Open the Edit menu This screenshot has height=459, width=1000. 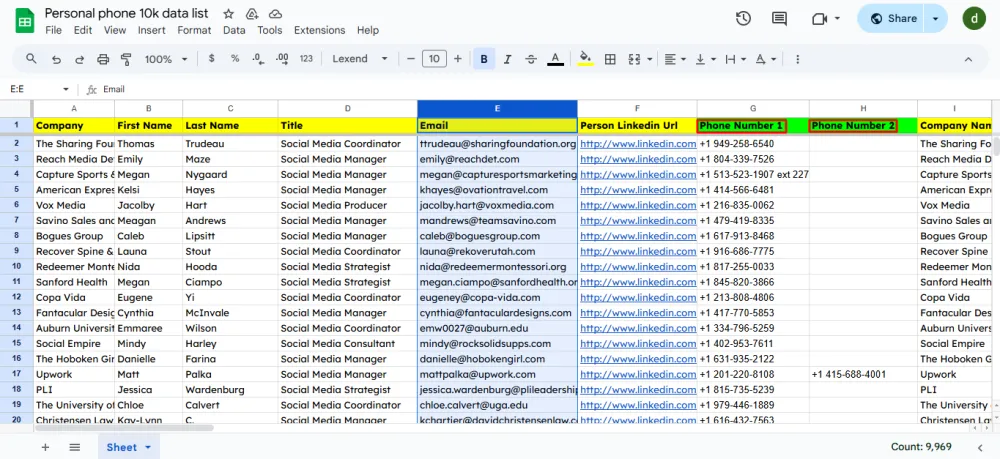[x=83, y=30]
